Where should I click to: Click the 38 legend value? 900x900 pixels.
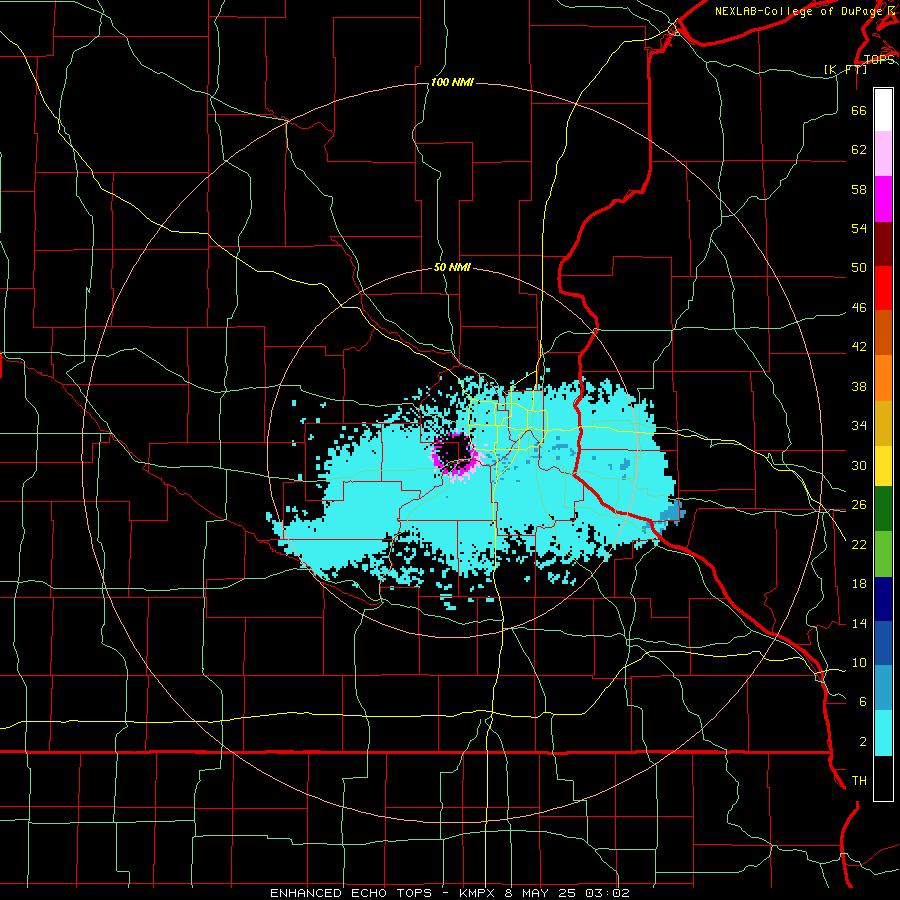[x=859, y=386]
